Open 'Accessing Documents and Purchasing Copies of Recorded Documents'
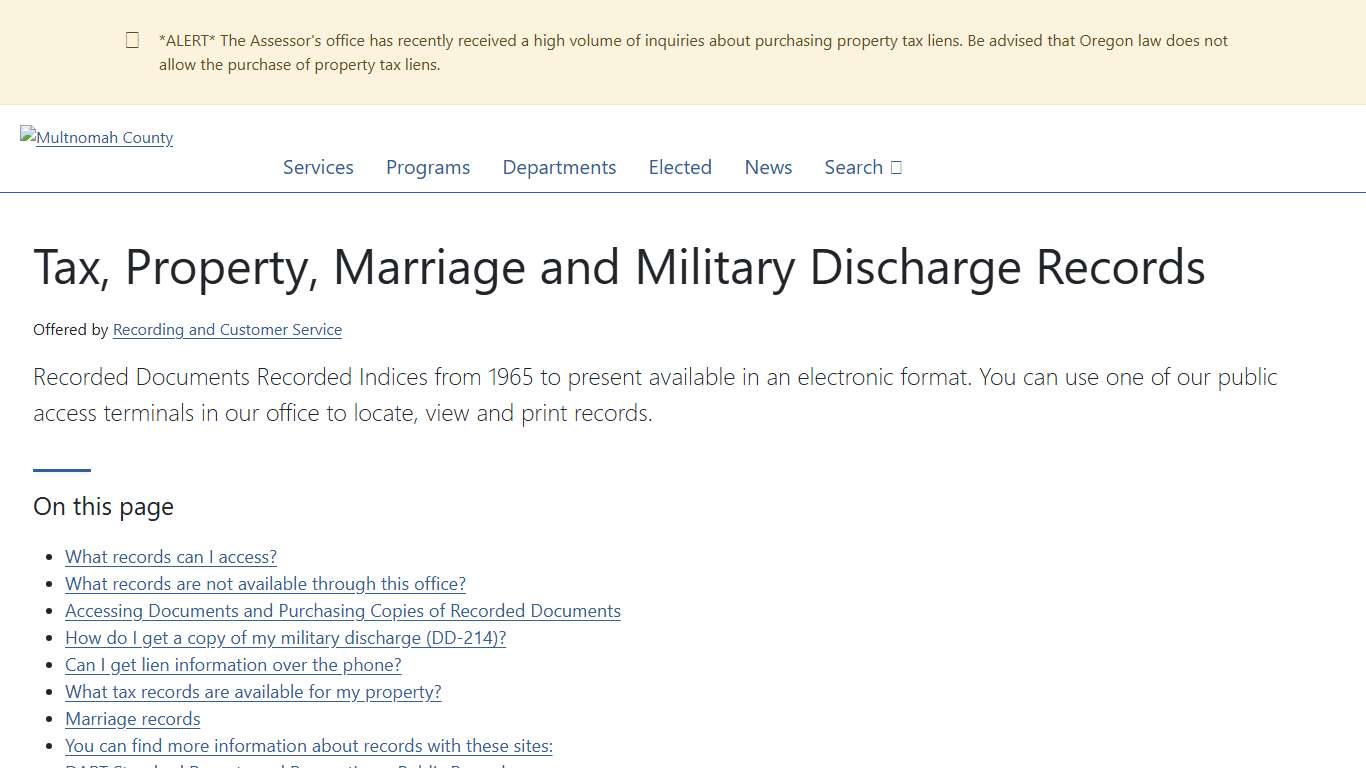 coord(342,610)
